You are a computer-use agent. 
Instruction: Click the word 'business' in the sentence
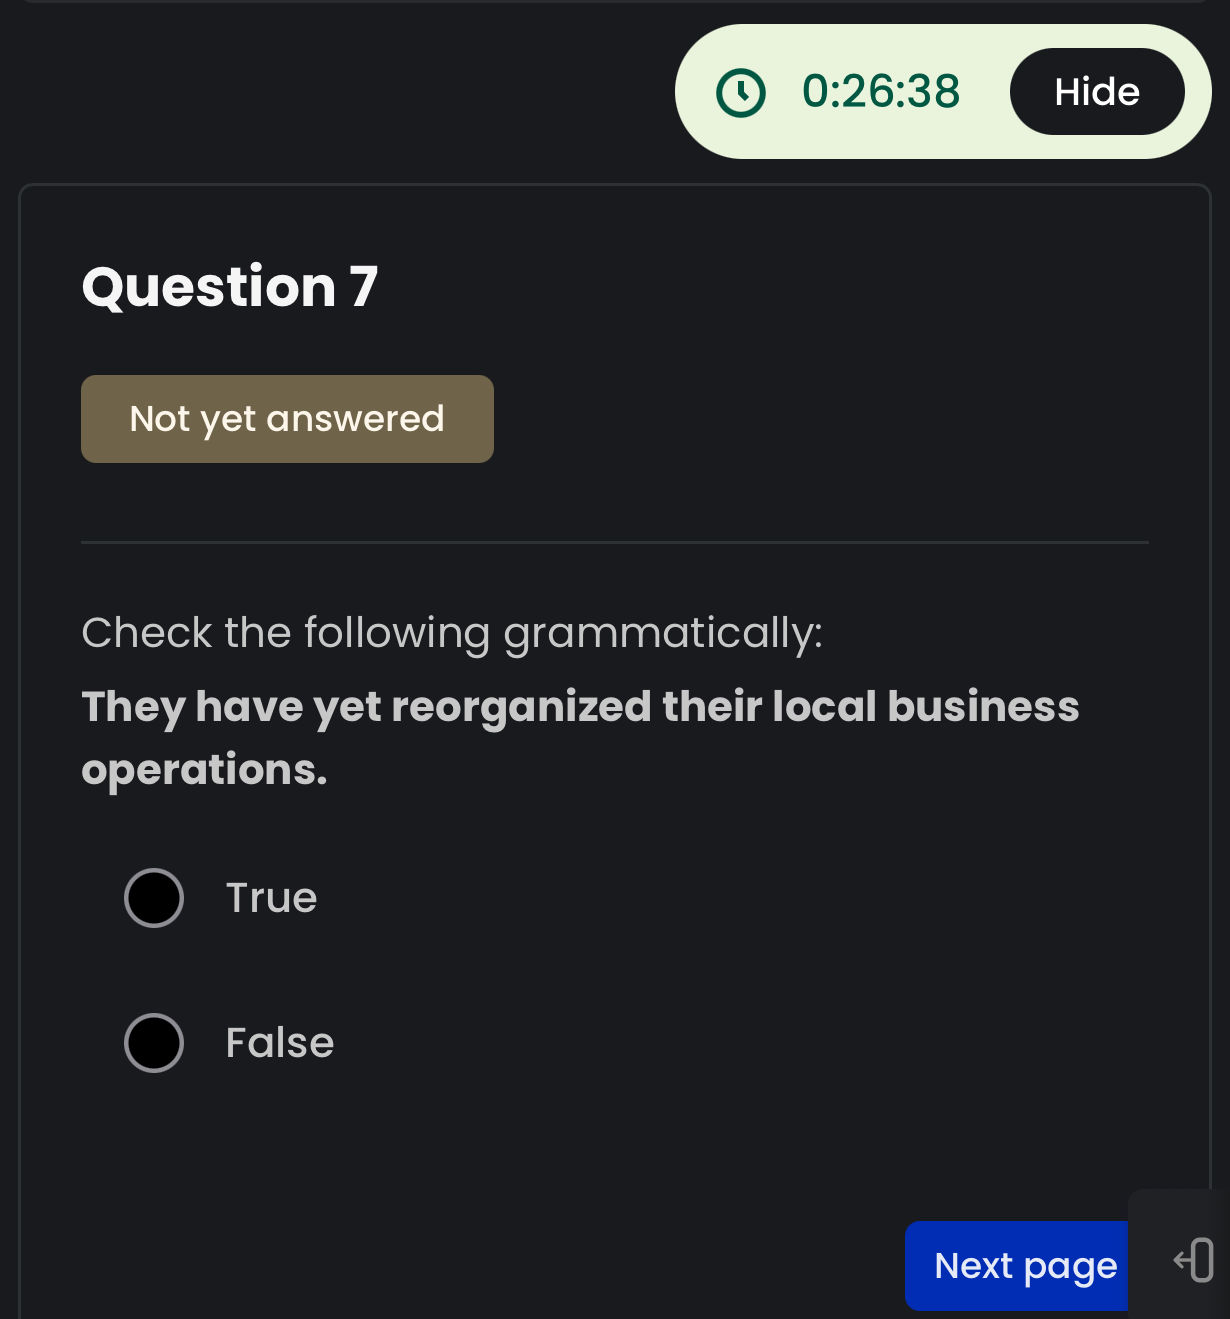(x=983, y=707)
